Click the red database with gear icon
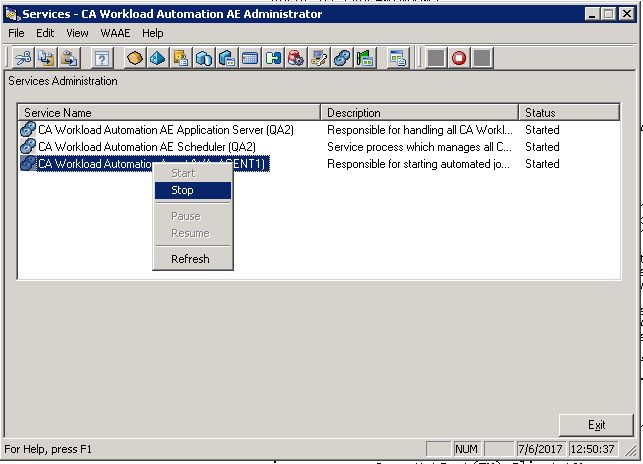This screenshot has width=643, height=464. [x=296, y=58]
